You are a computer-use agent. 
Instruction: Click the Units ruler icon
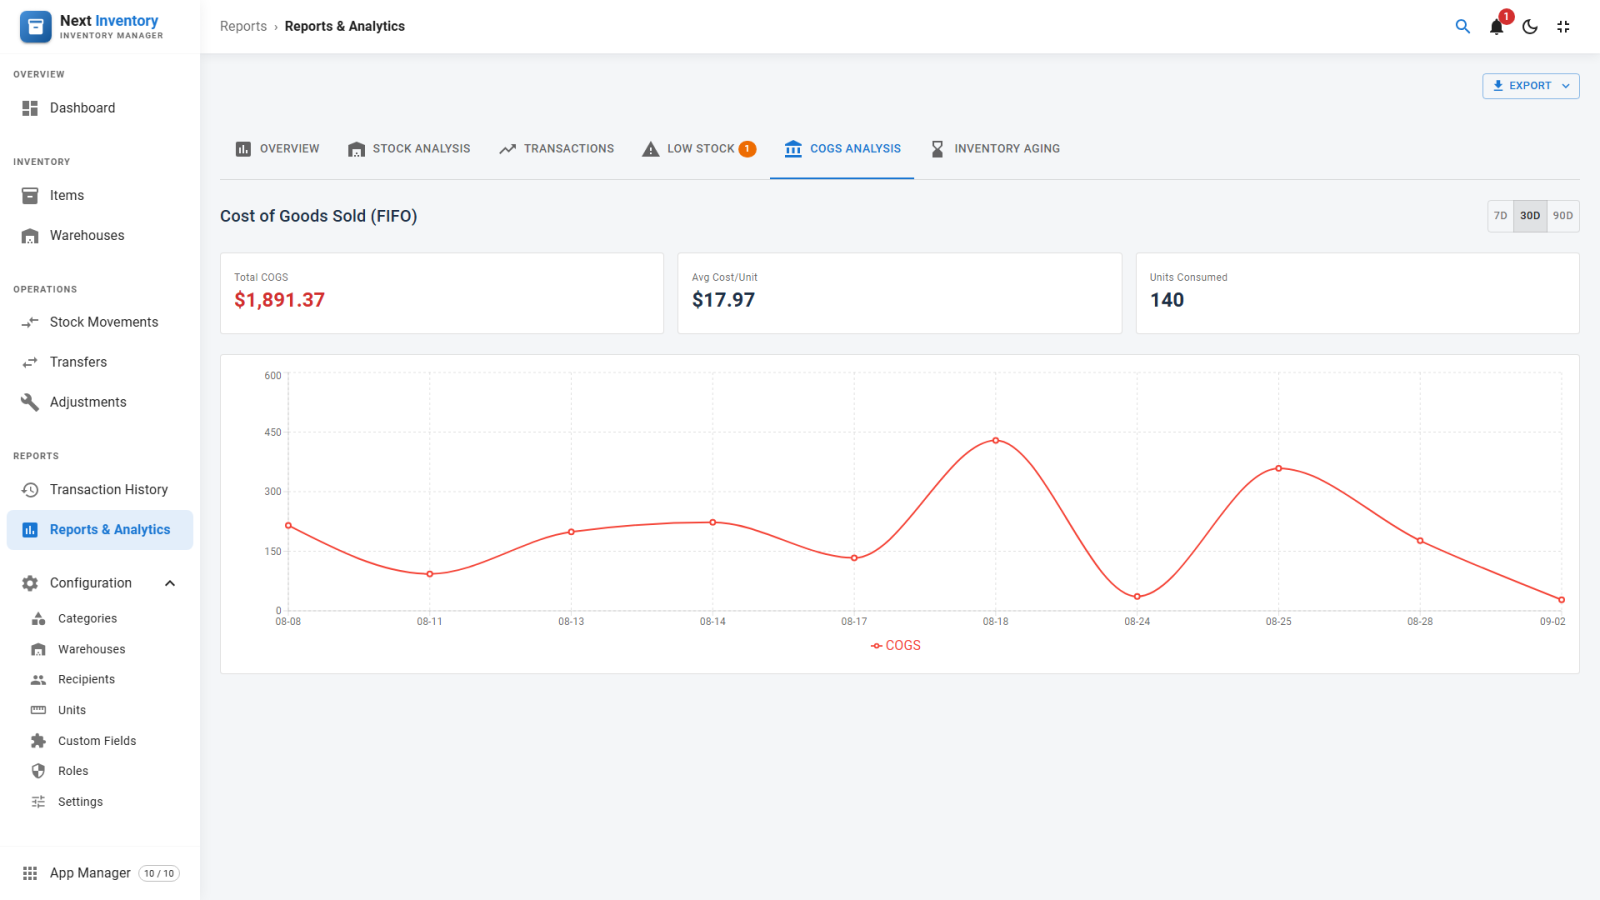pyautogui.click(x=38, y=710)
